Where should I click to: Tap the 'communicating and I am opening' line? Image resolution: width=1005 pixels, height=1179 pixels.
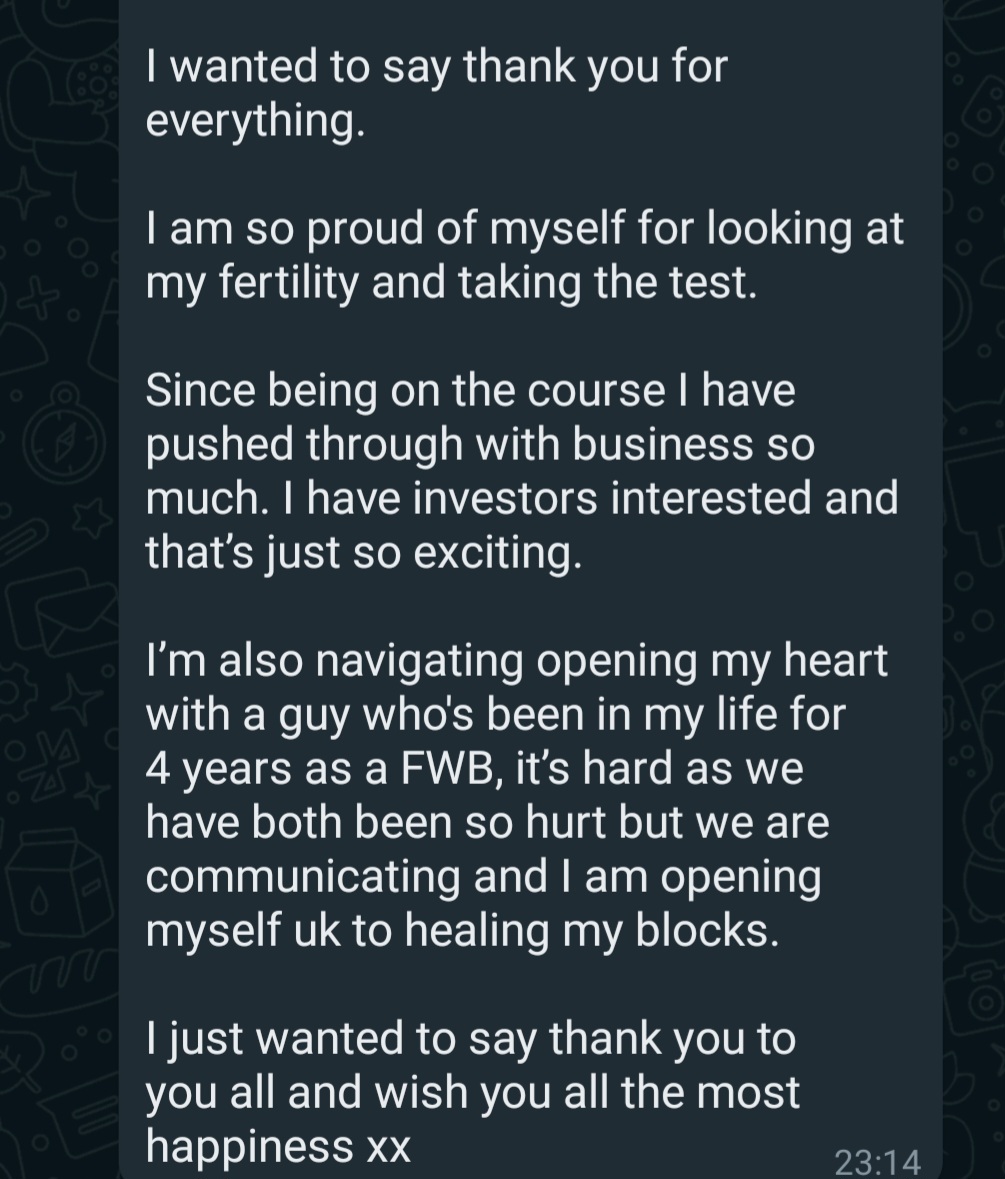pos(483,877)
